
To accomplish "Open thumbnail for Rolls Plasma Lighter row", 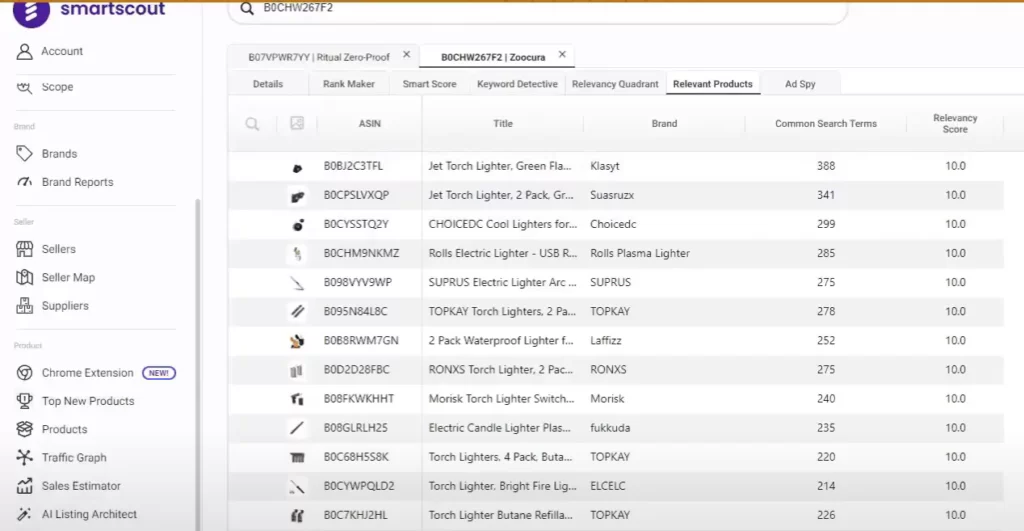I will (x=297, y=253).
